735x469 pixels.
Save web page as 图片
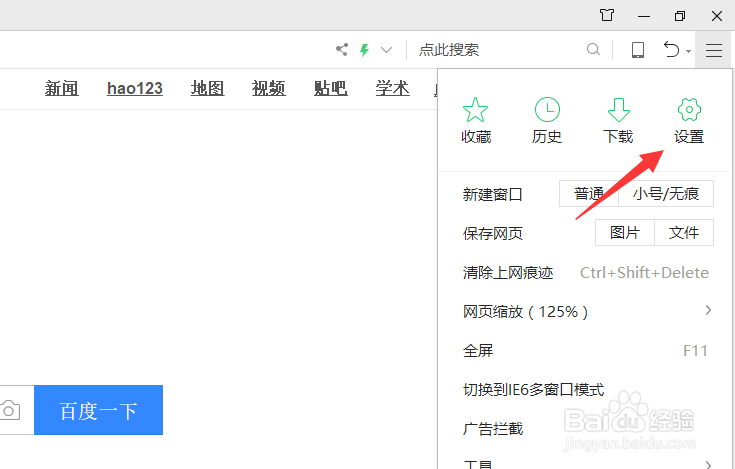coord(625,232)
